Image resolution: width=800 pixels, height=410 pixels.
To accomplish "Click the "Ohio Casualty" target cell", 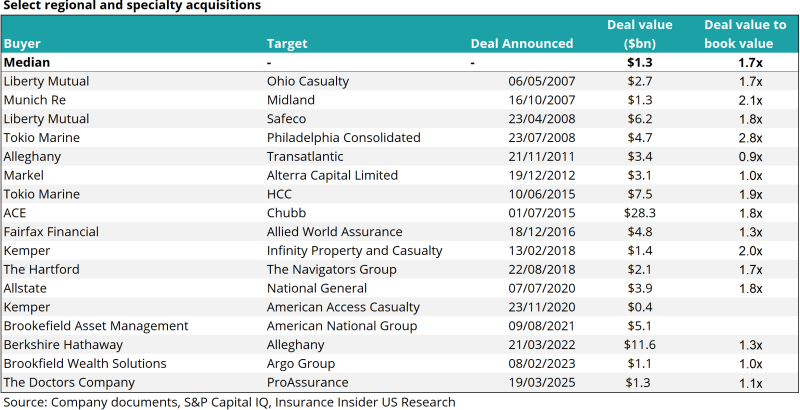I will pyautogui.click(x=308, y=81).
